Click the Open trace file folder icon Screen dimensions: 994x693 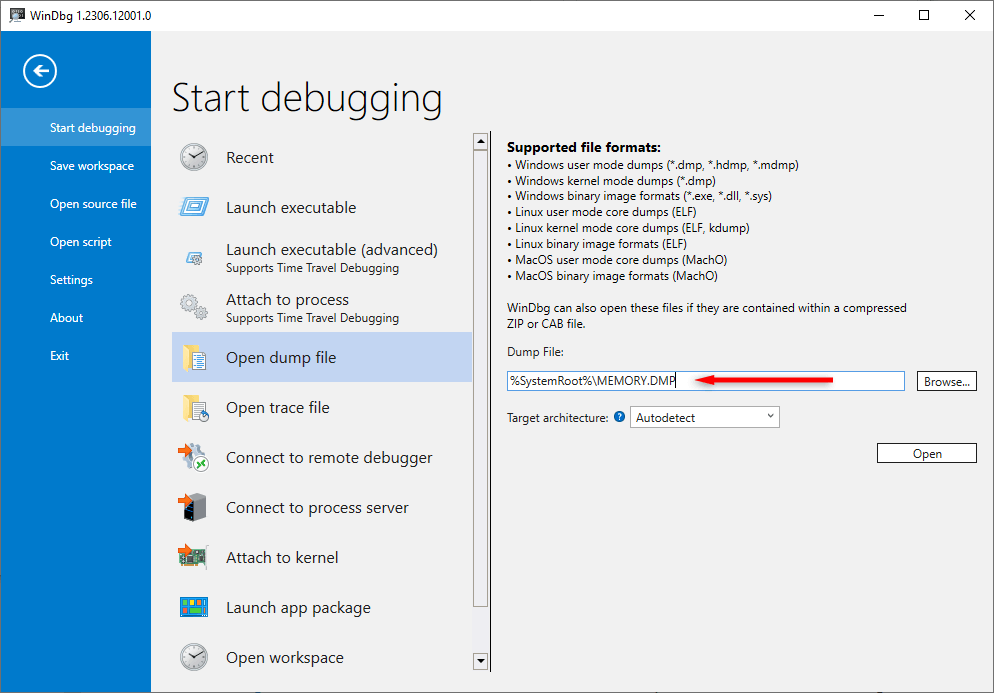pos(195,408)
